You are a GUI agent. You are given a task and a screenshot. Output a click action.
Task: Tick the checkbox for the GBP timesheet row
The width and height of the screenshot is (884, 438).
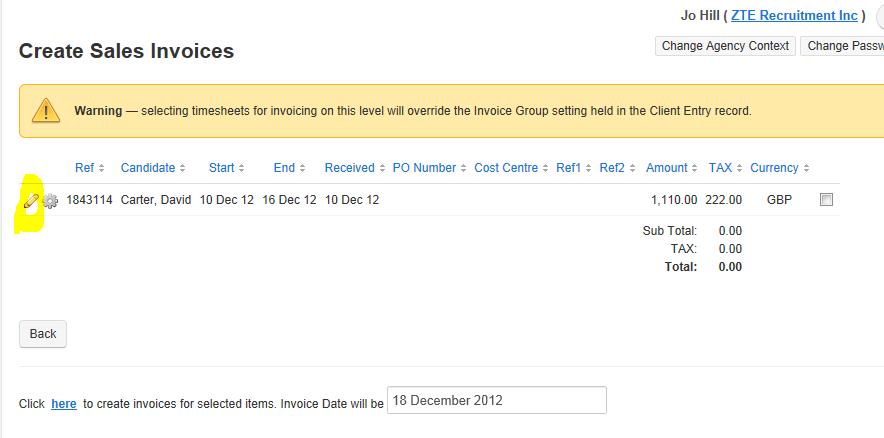[x=826, y=200]
